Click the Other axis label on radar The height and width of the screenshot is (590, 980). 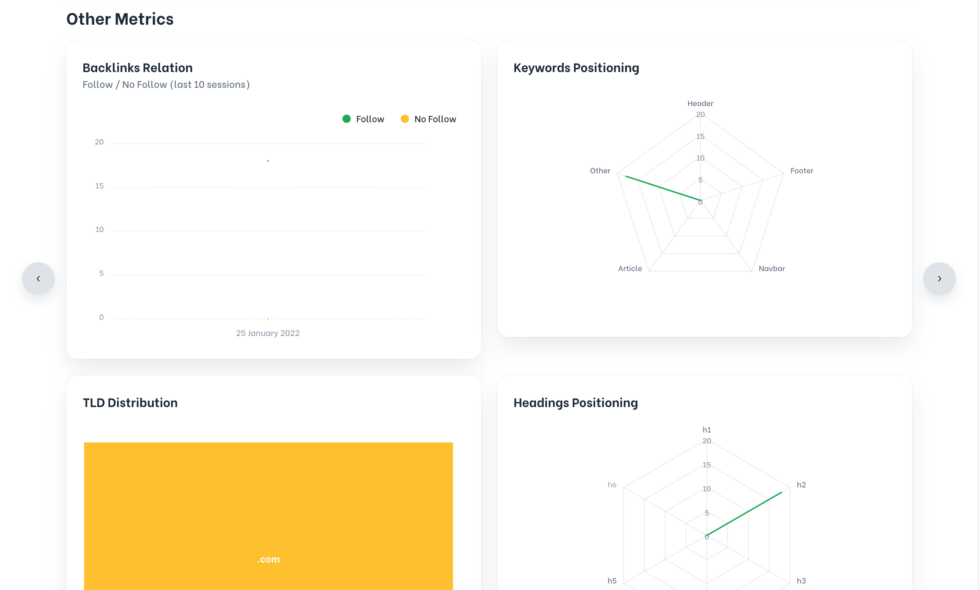pyautogui.click(x=600, y=171)
